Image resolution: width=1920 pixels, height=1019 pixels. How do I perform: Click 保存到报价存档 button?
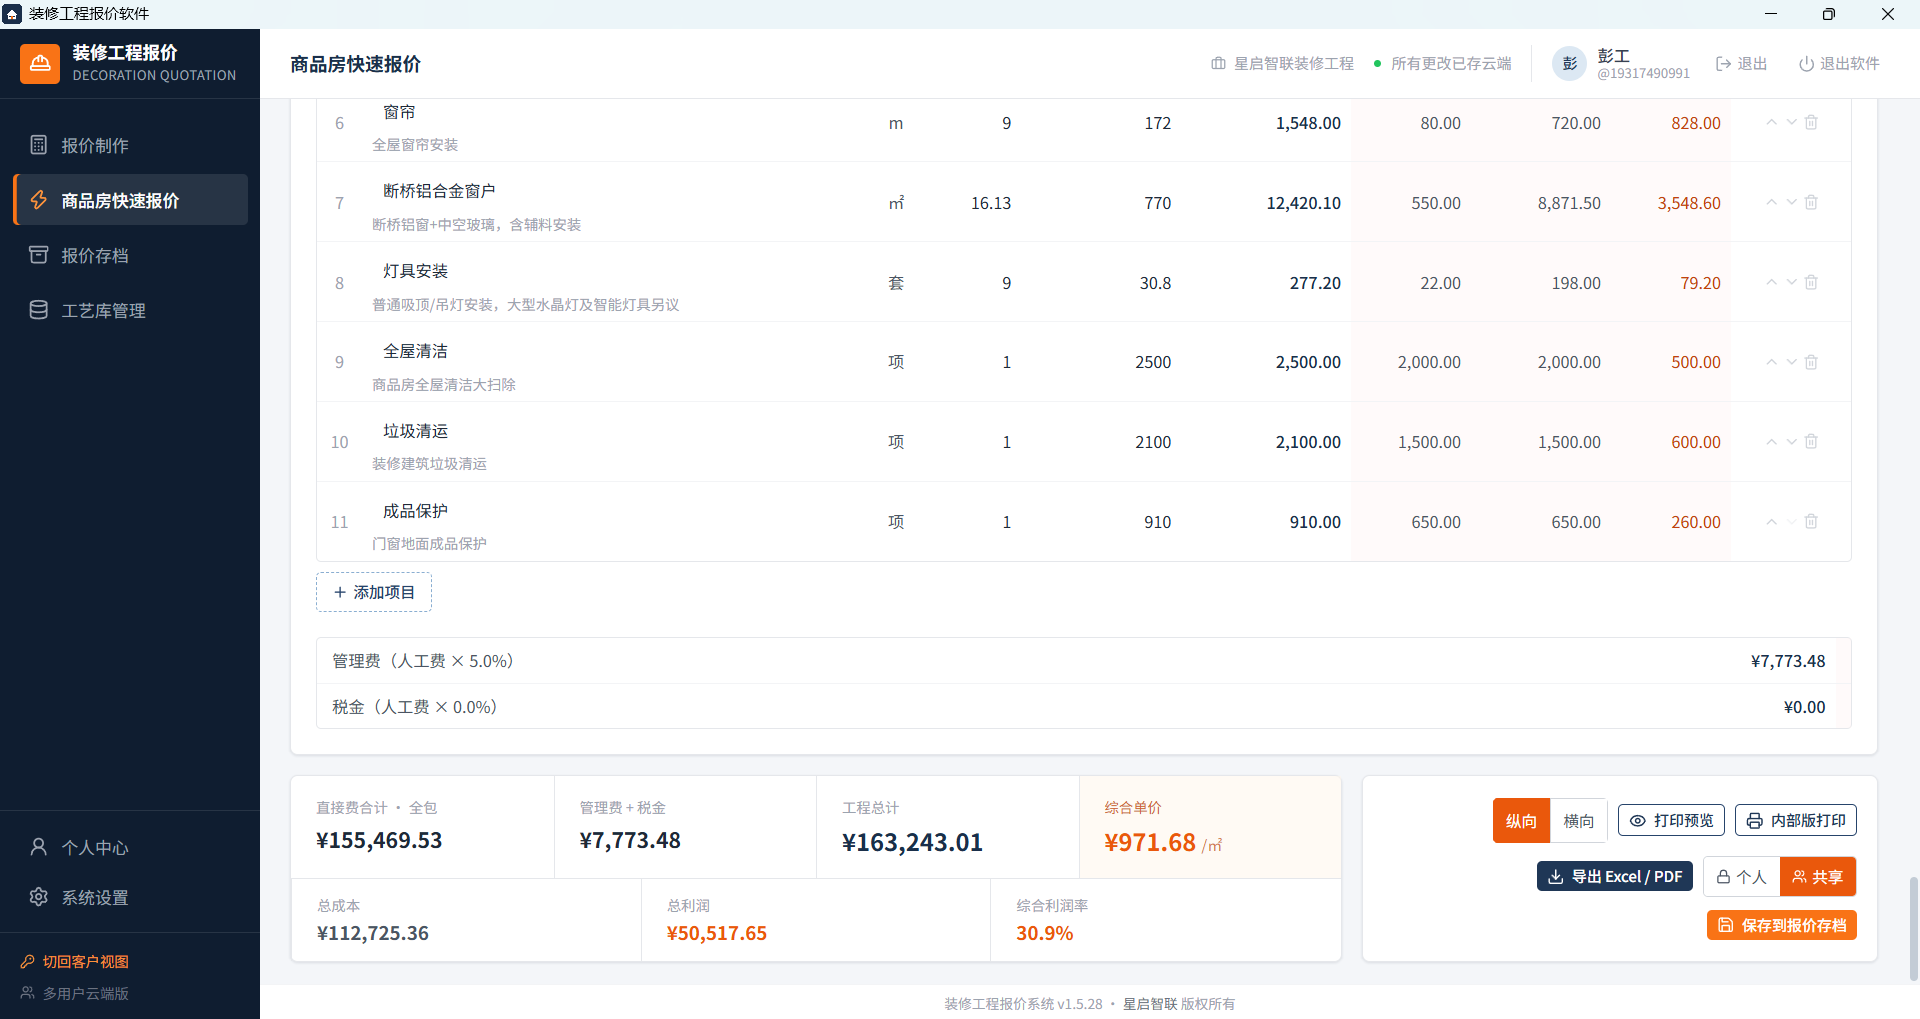click(x=1782, y=925)
